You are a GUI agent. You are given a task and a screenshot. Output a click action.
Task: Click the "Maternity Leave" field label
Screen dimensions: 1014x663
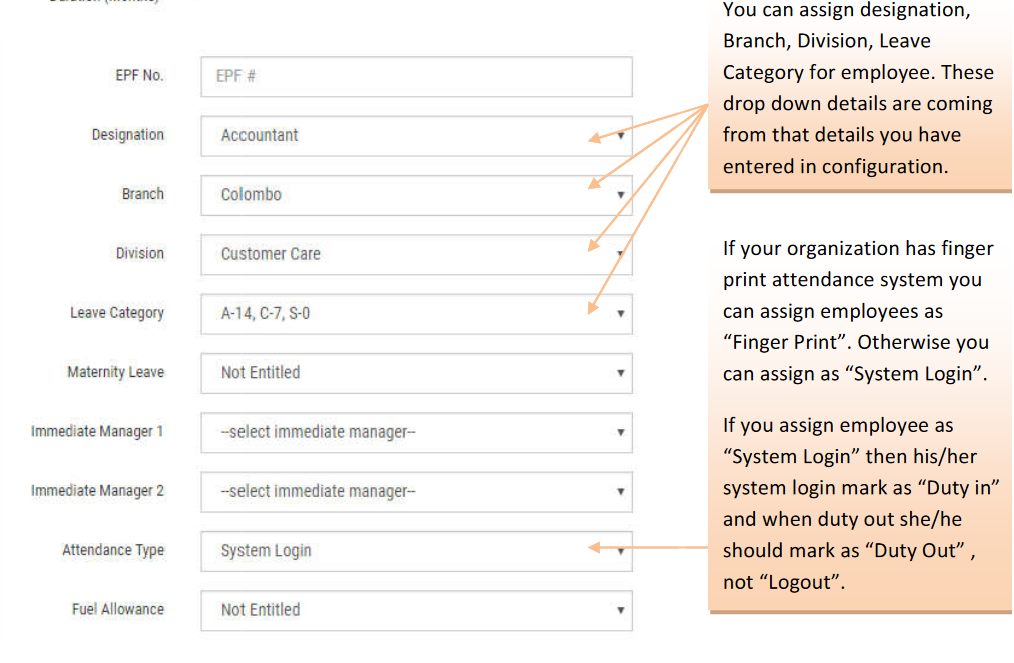[115, 372]
